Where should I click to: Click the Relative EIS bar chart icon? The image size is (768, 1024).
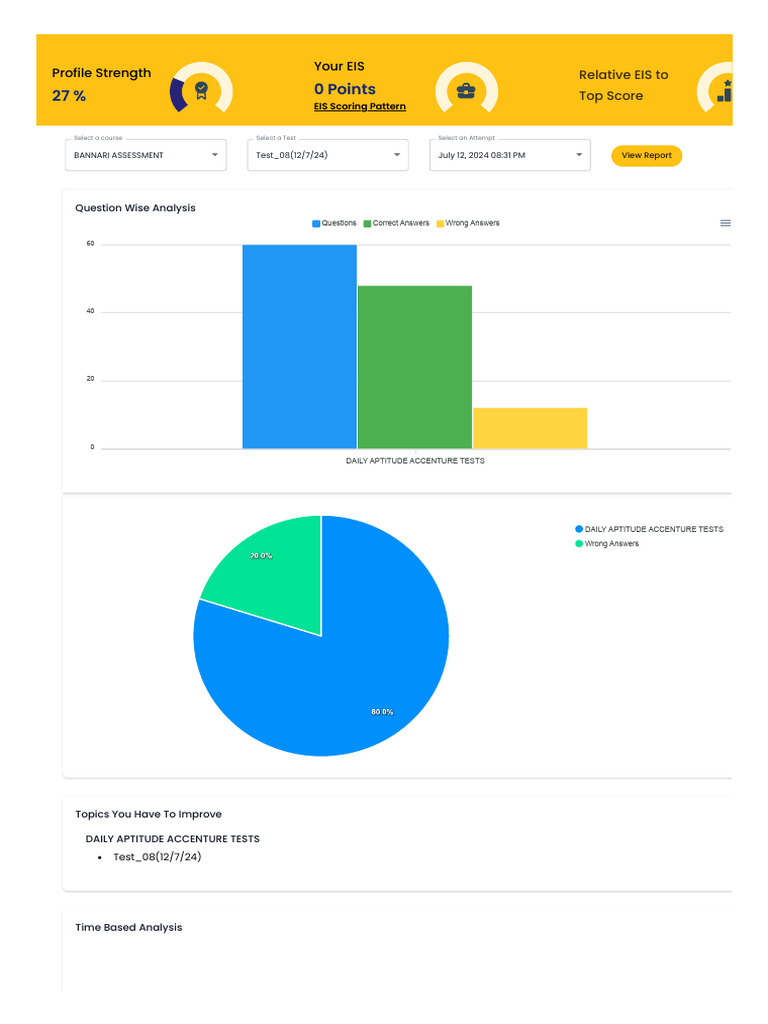[x=724, y=91]
